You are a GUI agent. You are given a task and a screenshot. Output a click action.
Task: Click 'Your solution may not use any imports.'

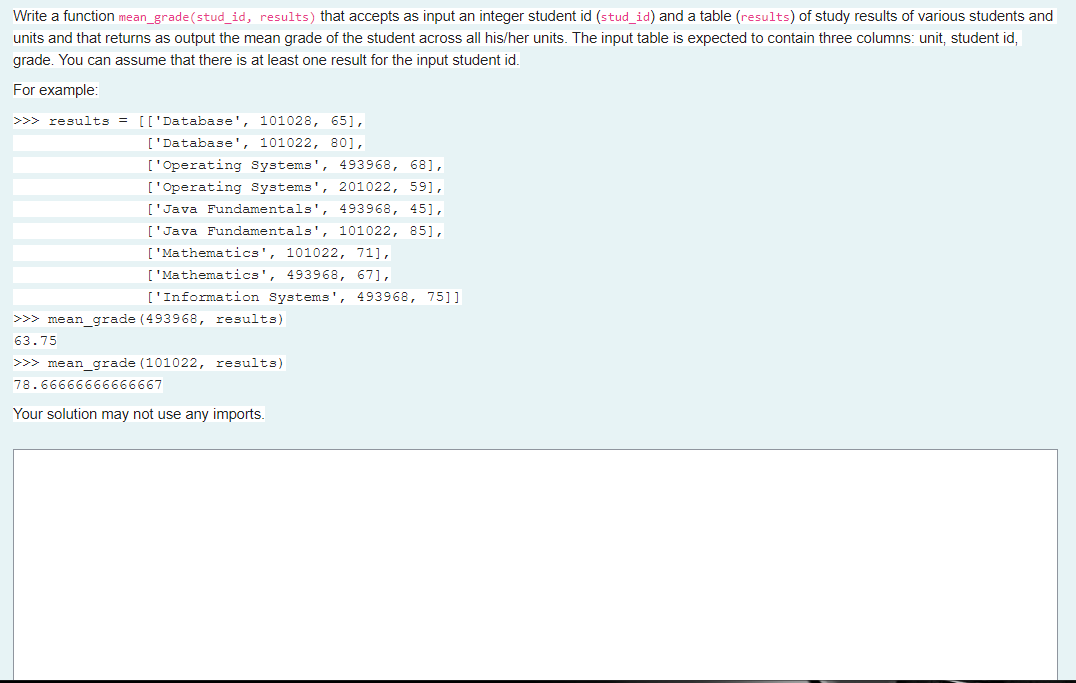139,414
